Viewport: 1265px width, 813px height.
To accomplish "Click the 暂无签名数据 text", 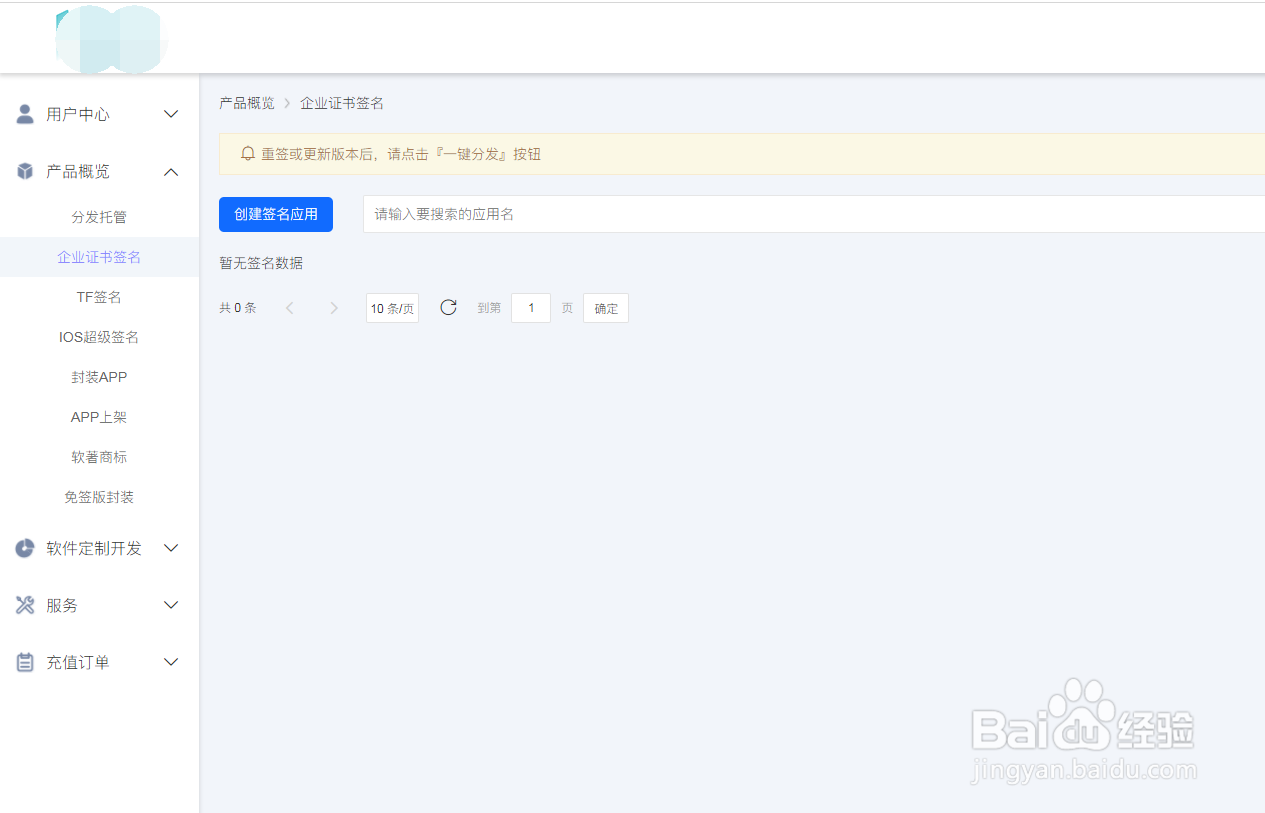I will 261,263.
